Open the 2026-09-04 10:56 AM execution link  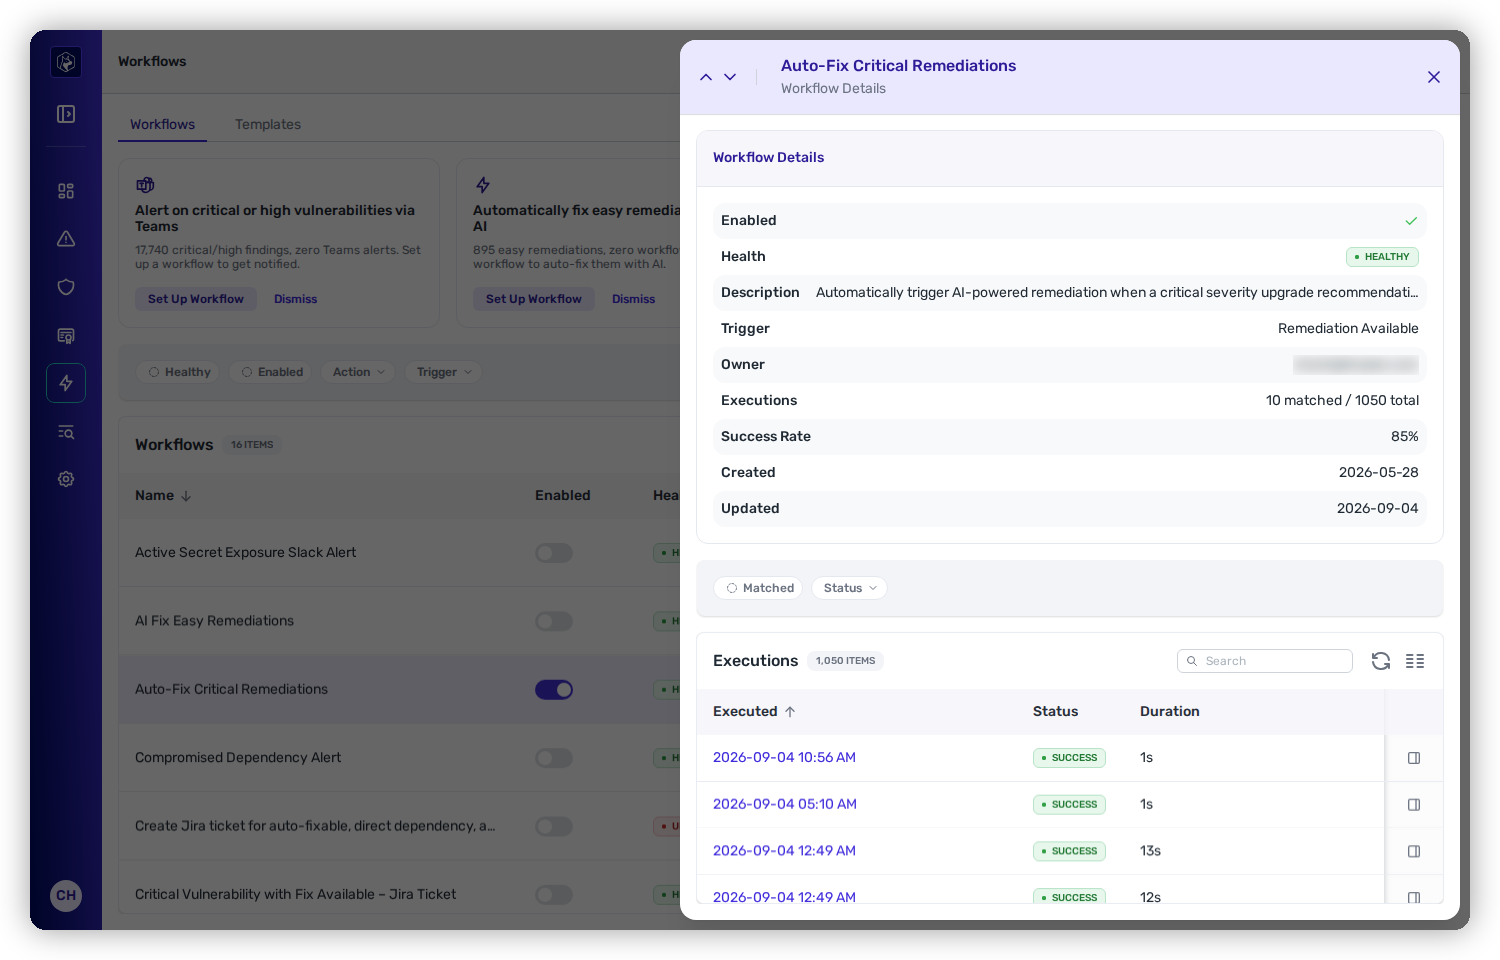point(784,757)
